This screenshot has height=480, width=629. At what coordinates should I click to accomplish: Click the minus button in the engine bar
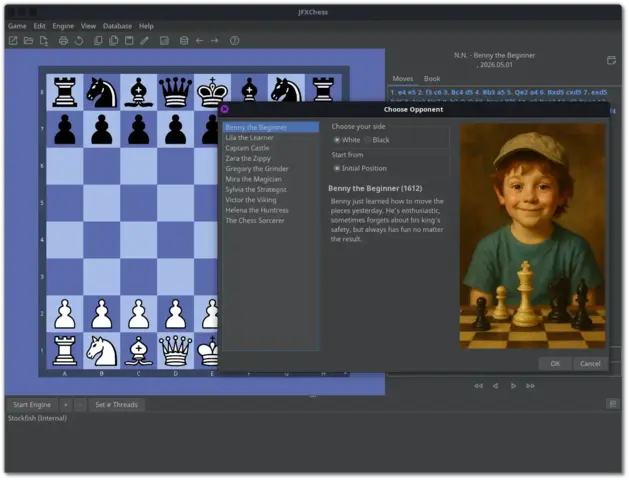pos(80,405)
